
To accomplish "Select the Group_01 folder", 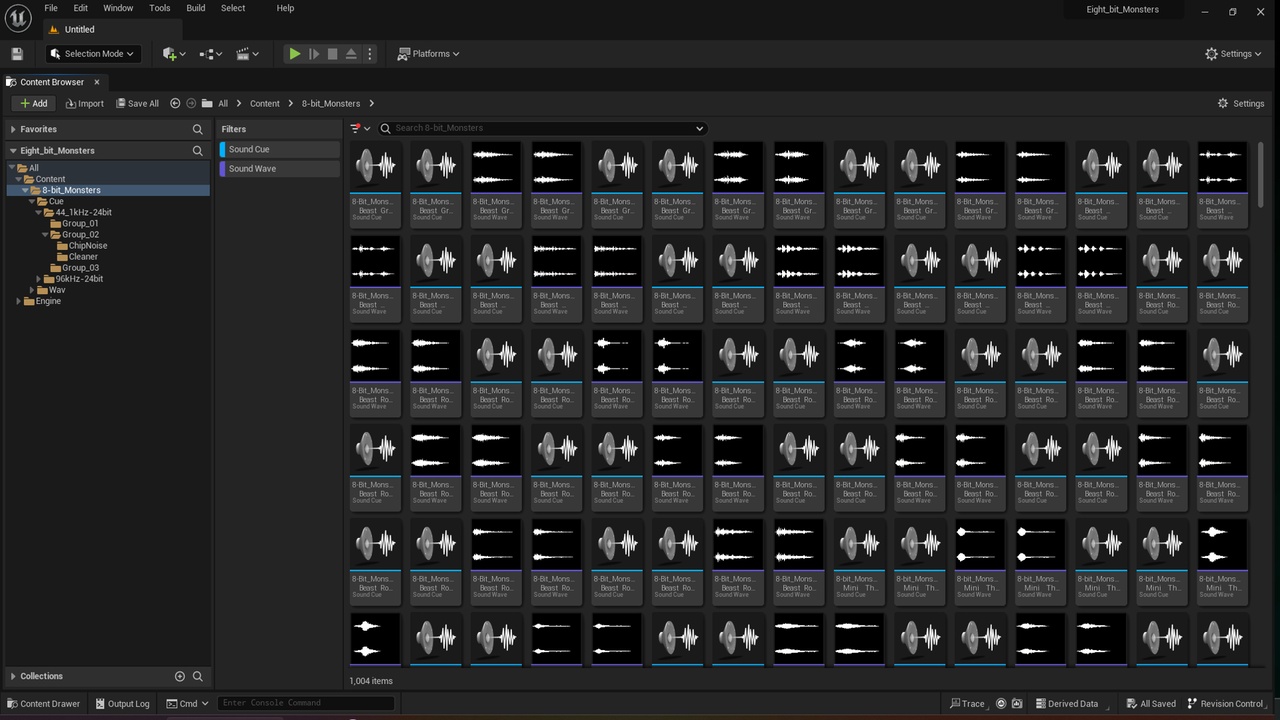I will pos(80,223).
